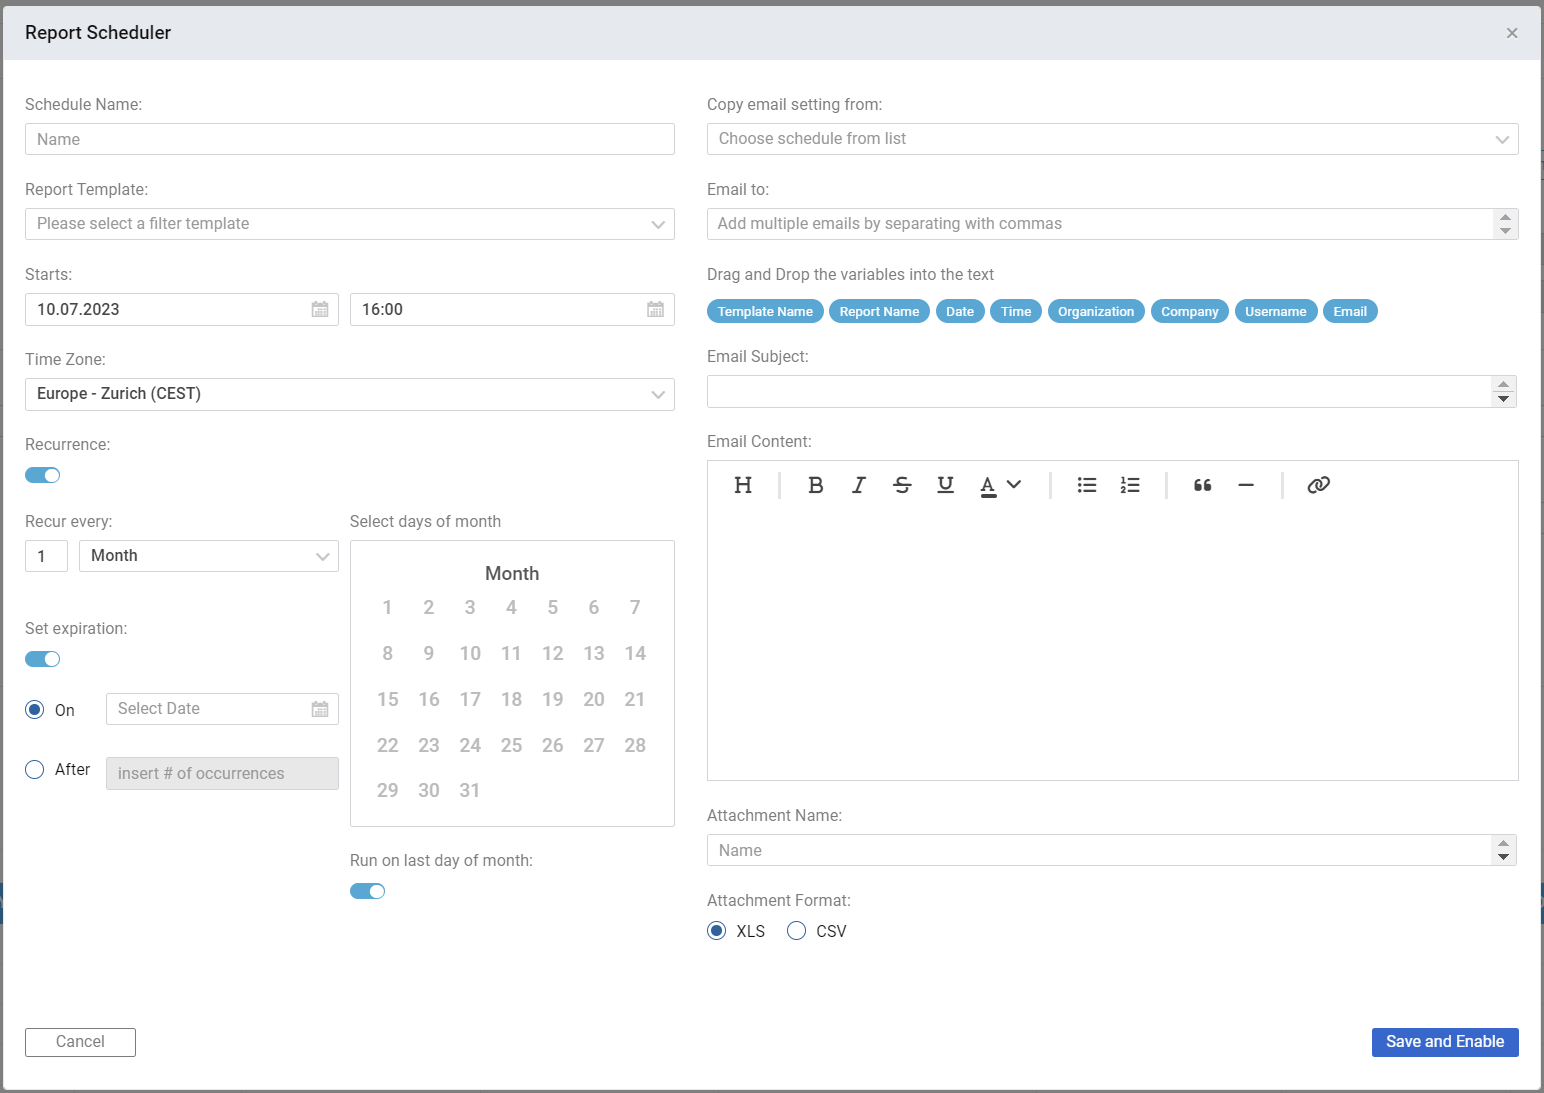1544x1093 pixels.
Task: Select day 1 in month grid
Action: (x=387, y=607)
